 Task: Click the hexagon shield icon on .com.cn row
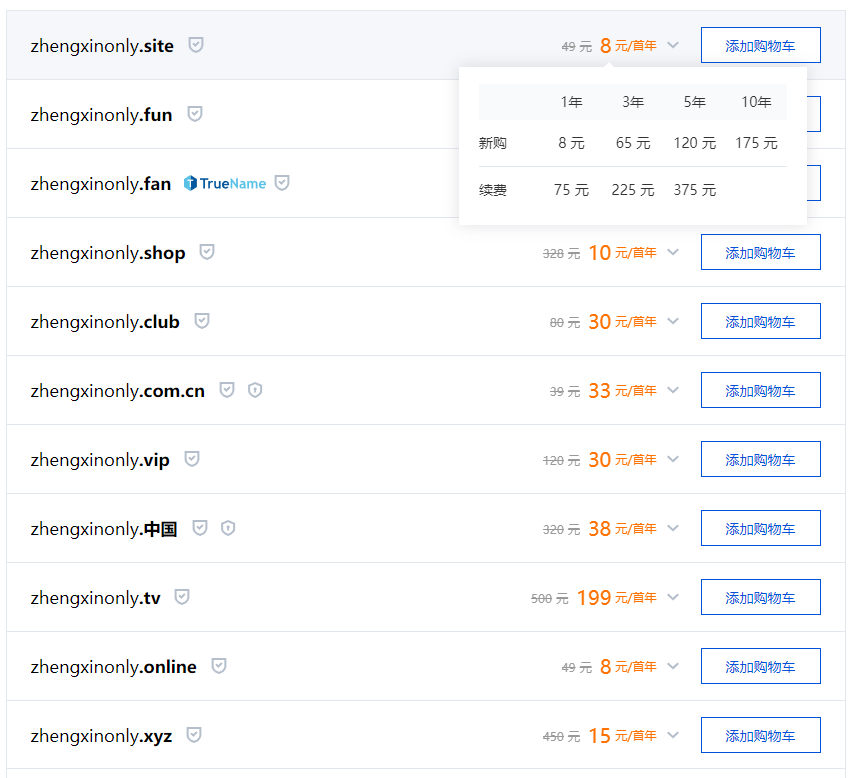coord(255,390)
